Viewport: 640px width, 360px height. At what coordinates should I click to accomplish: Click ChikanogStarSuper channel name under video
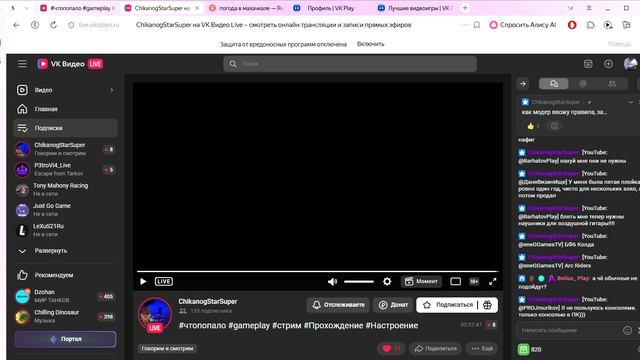tap(208, 301)
